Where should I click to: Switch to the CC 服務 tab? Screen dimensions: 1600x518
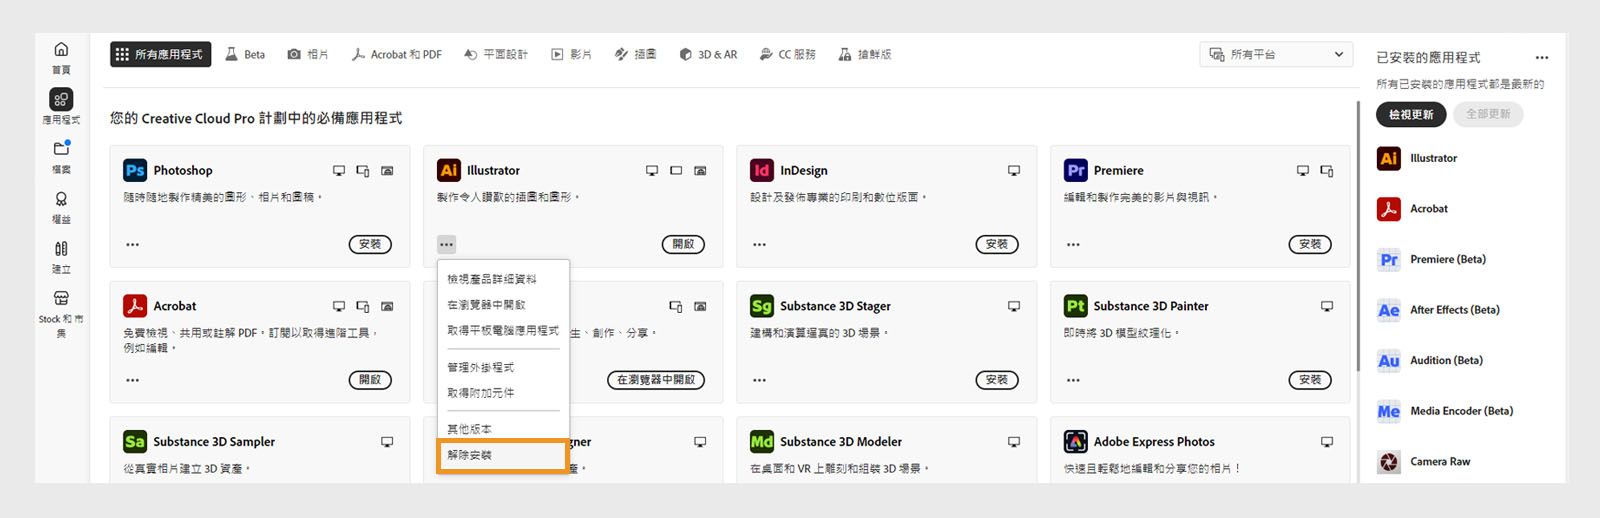point(788,54)
